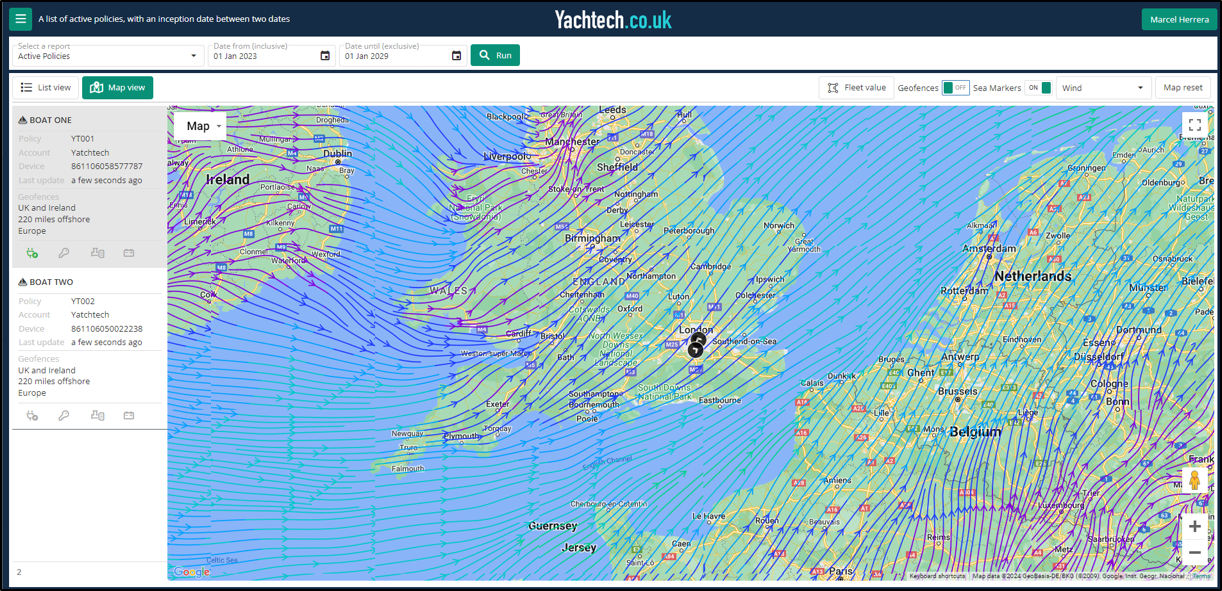Zoom in on the map
The width and height of the screenshot is (1222, 591).
pyautogui.click(x=1194, y=526)
